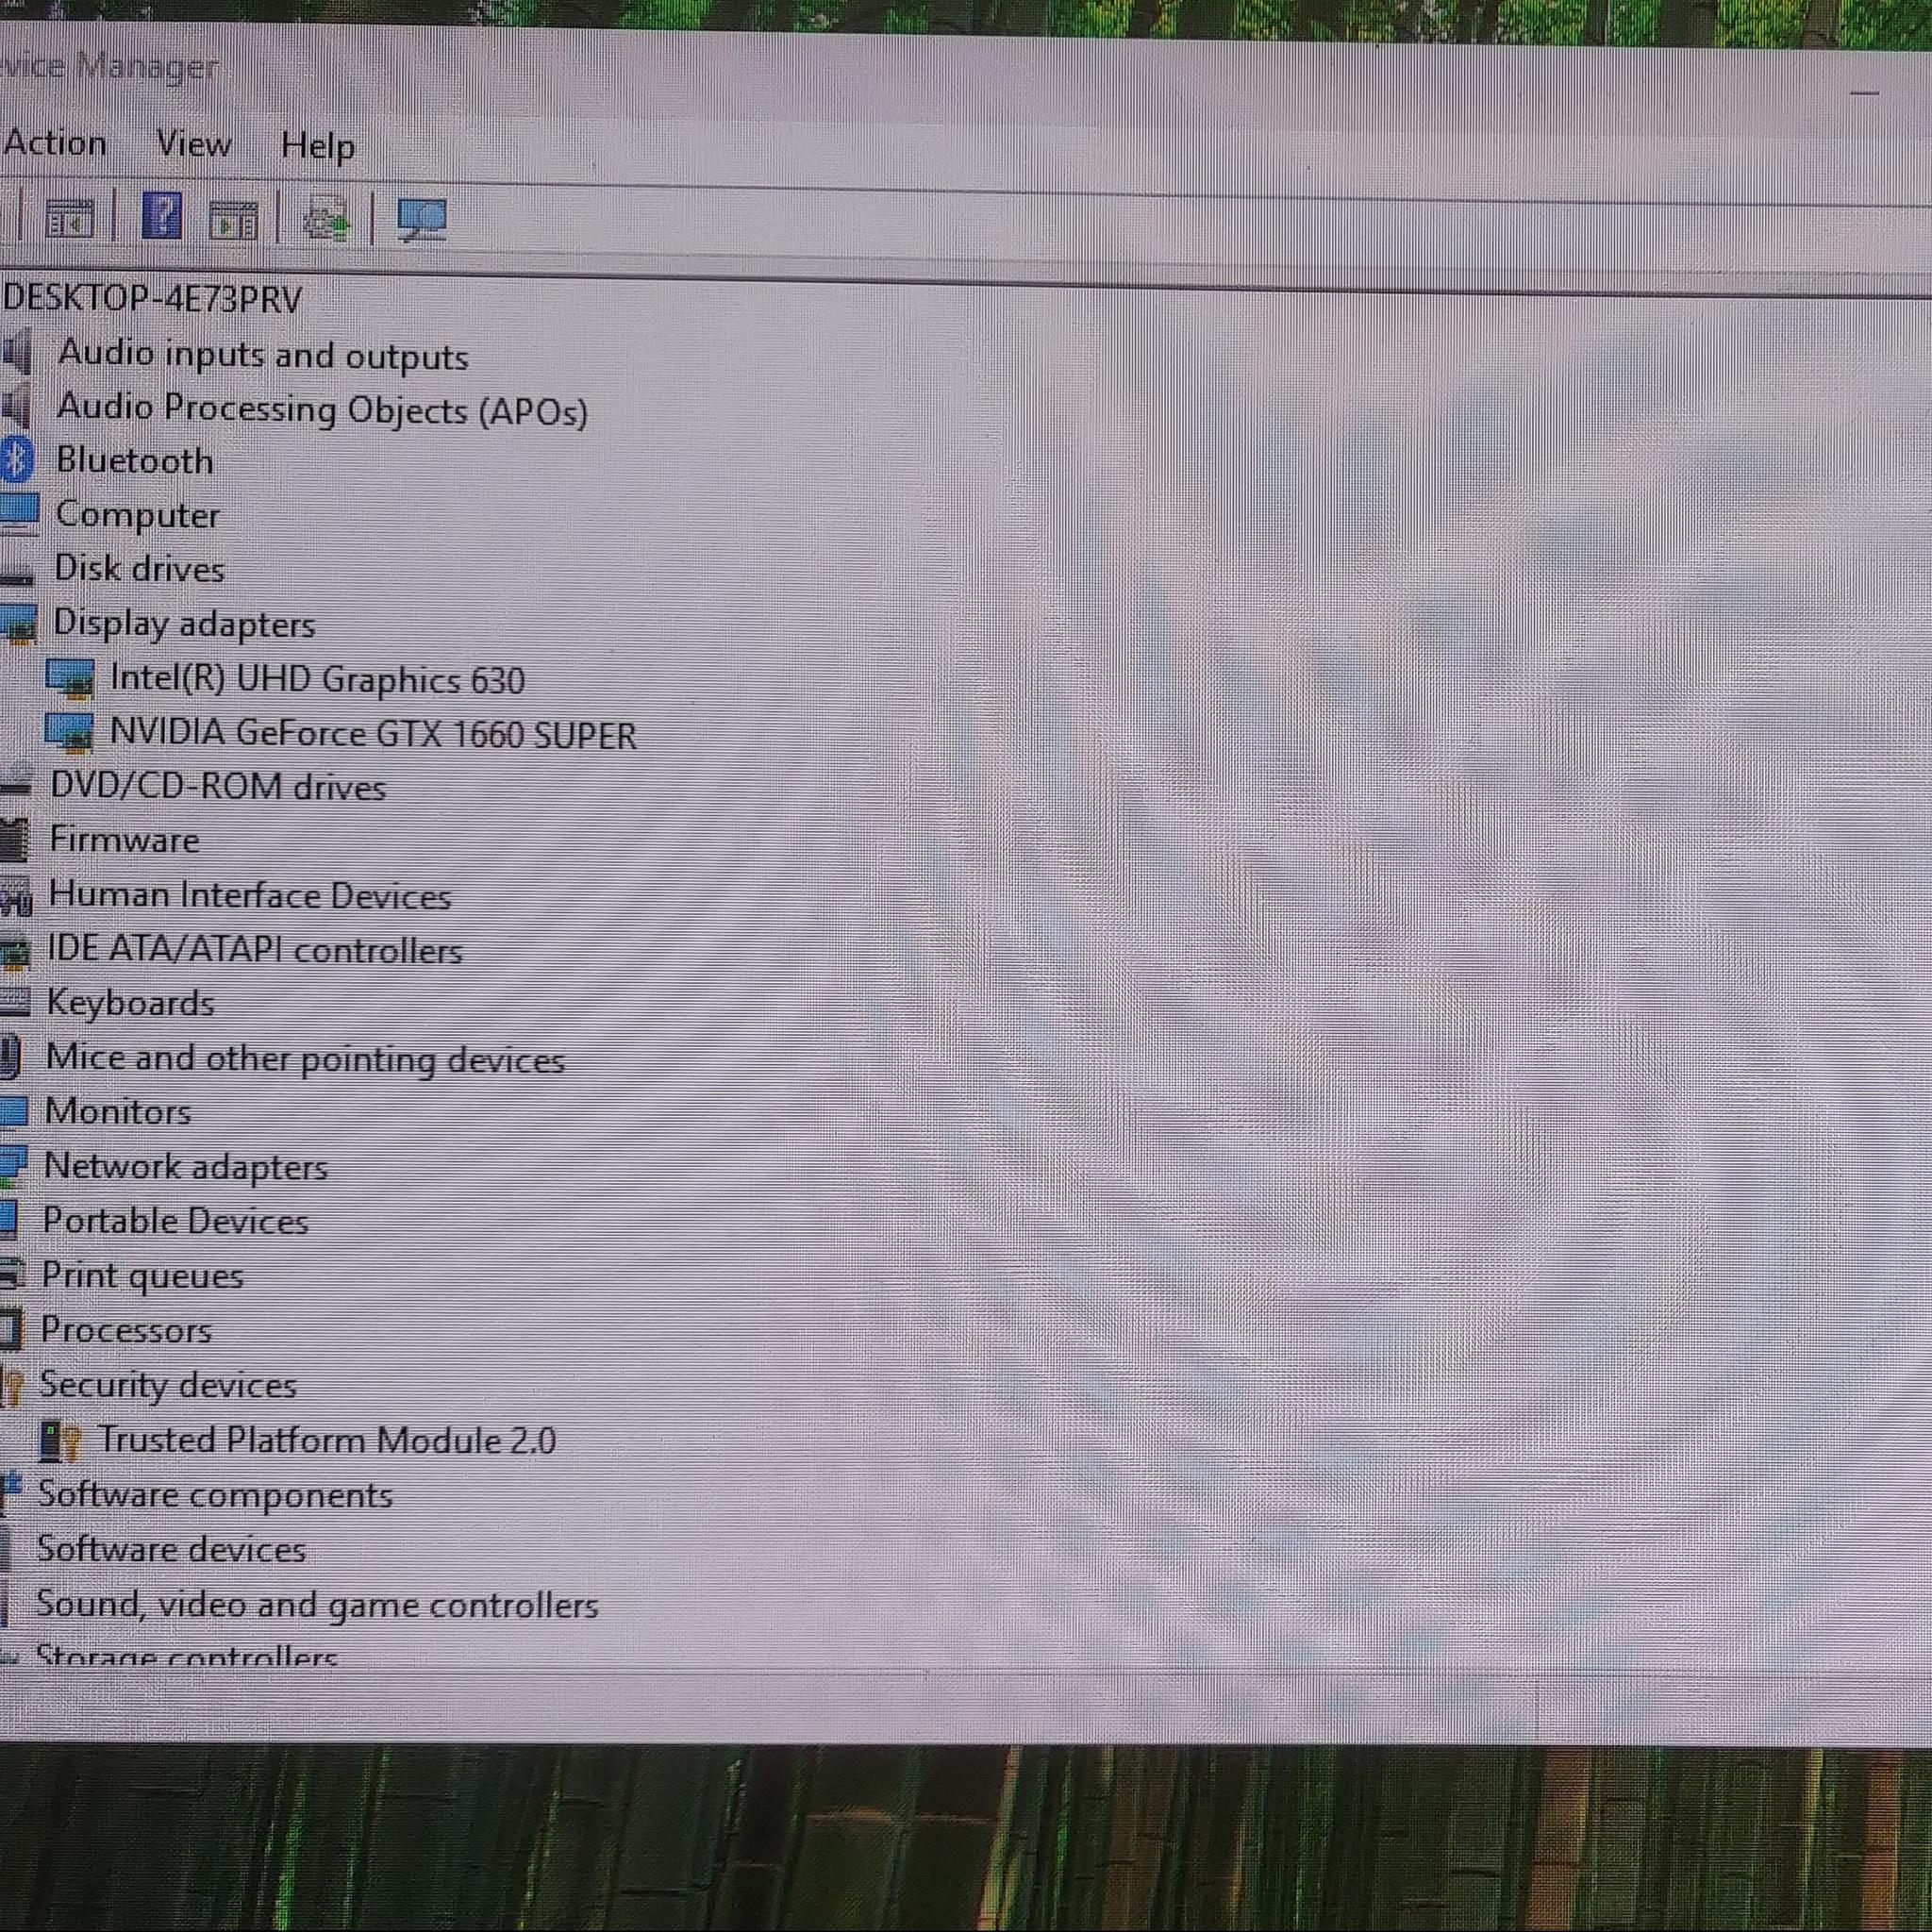The height and width of the screenshot is (1932, 1932).
Task: Click the Network adapters category icon
Action: point(13,1166)
